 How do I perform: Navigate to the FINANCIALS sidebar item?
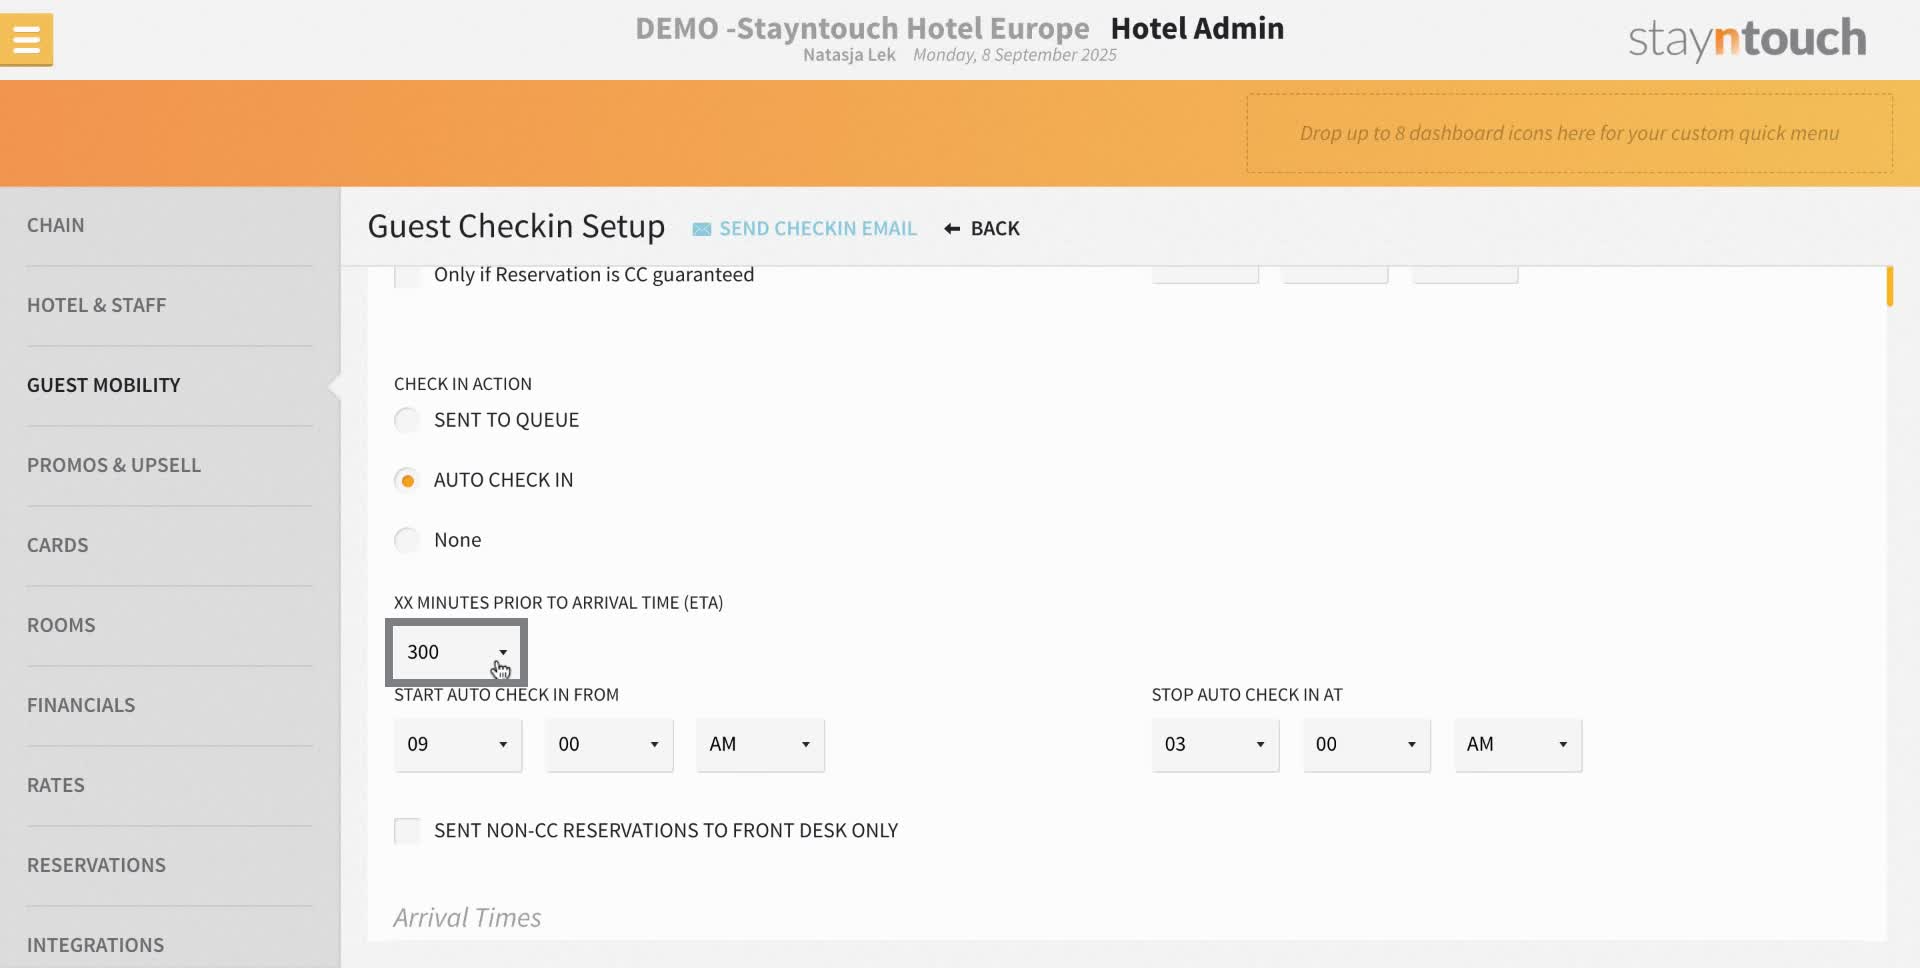(x=81, y=705)
